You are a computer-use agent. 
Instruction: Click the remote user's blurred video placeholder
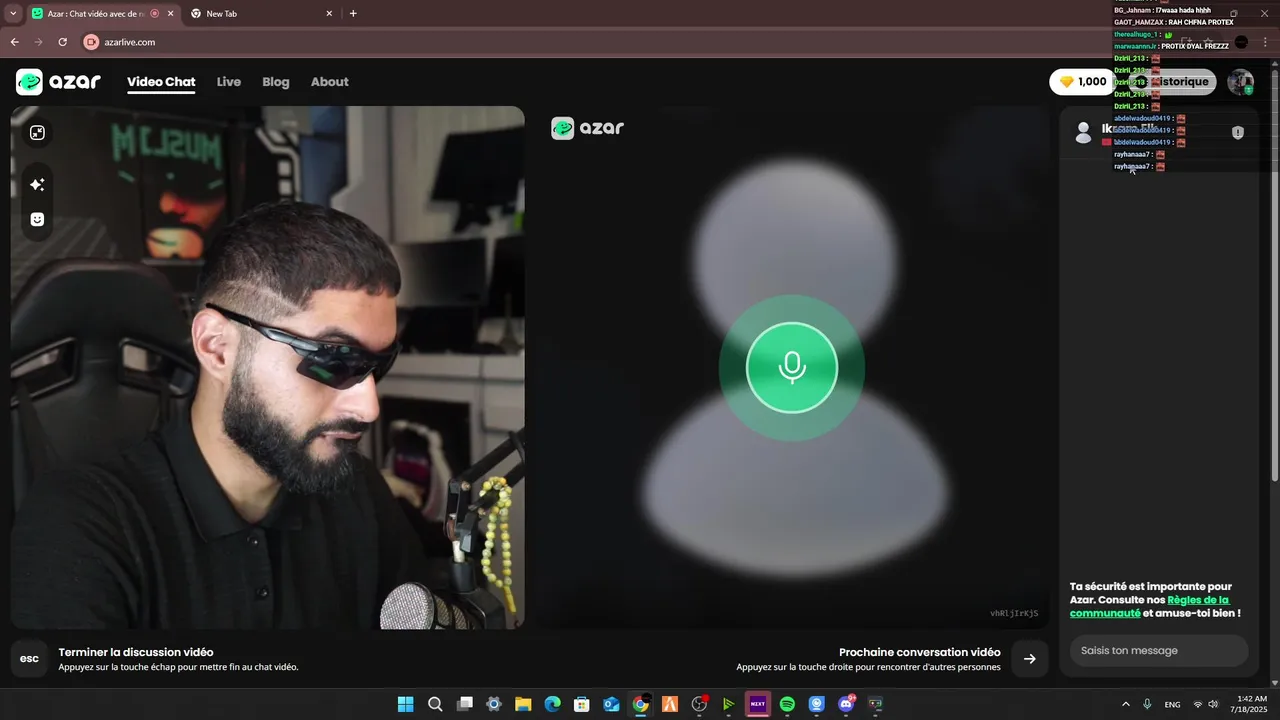[792, 367]
